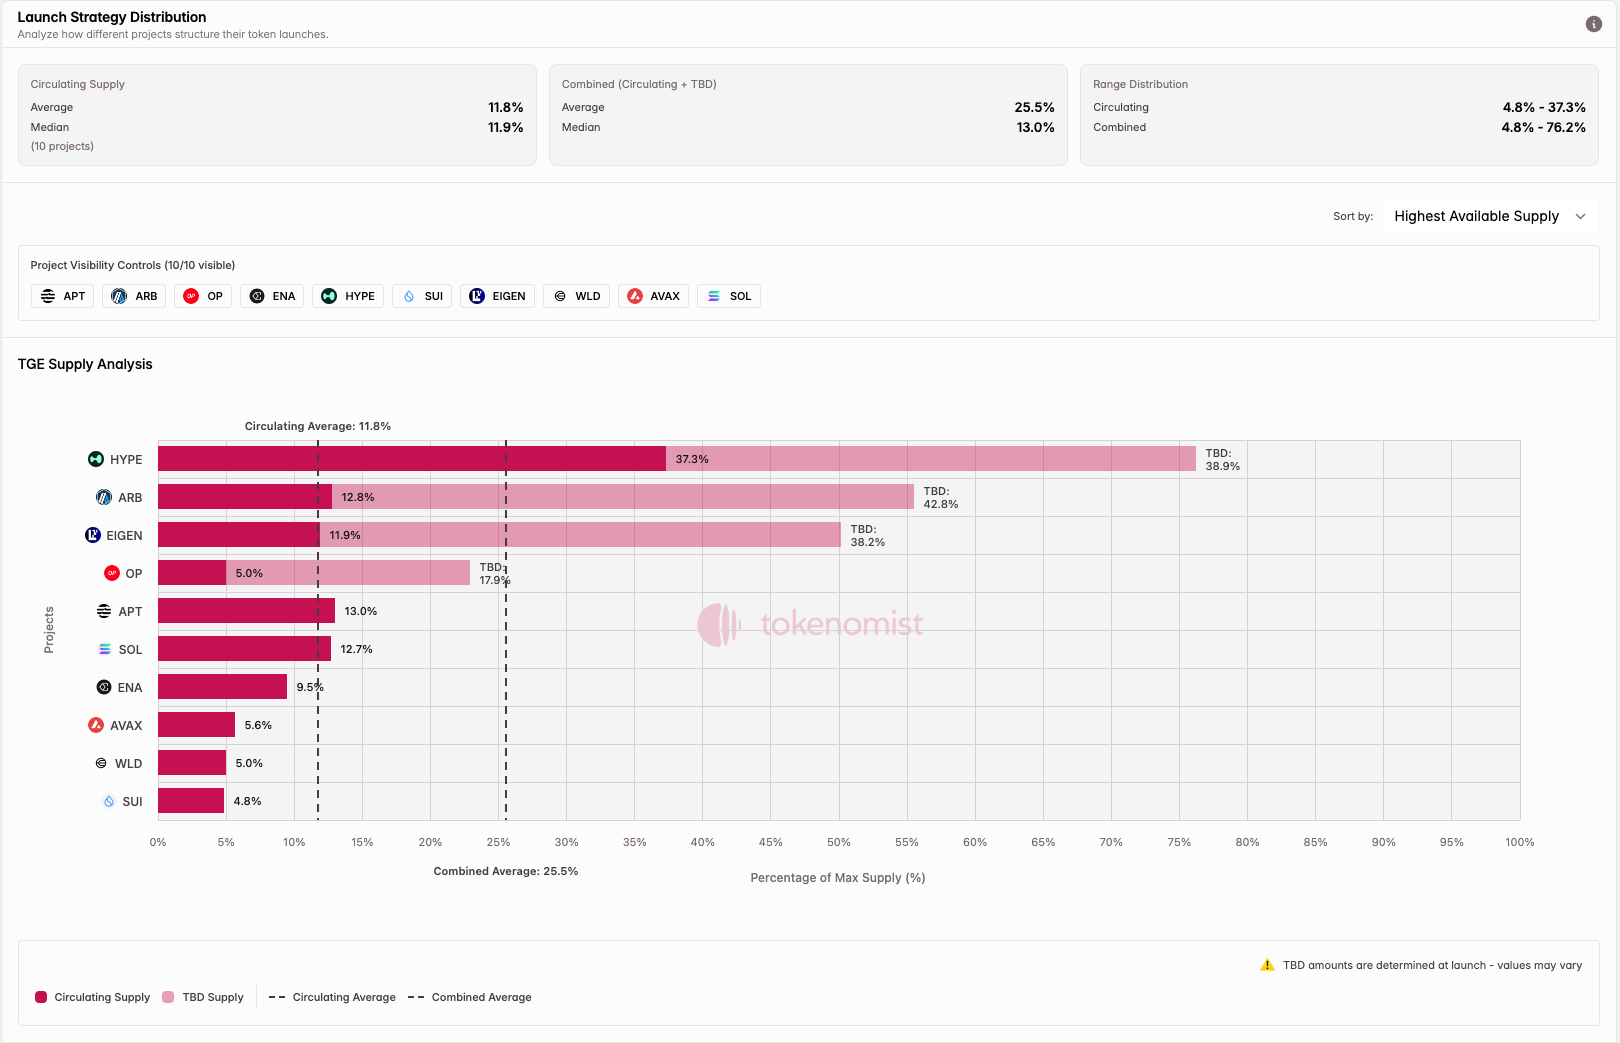Click the ARB logo beside the chart bar

(x=104, y=497)
